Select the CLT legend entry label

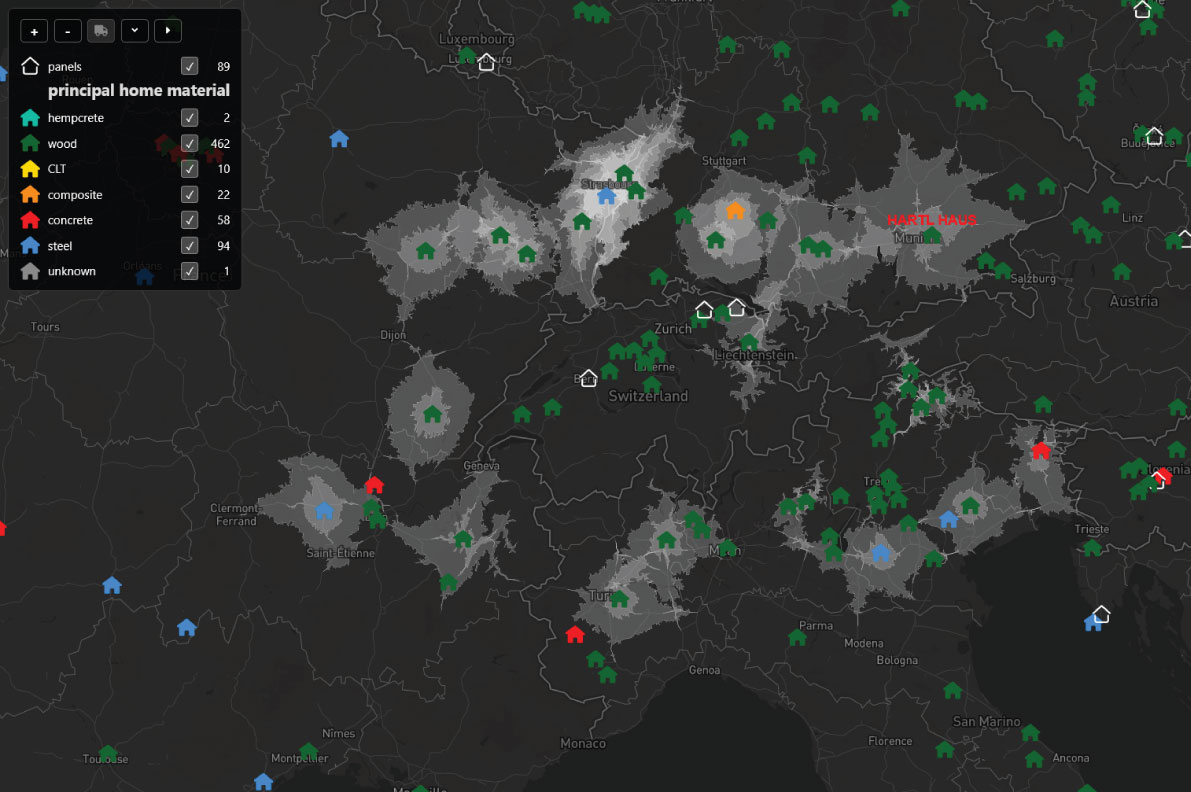point(57,169)
